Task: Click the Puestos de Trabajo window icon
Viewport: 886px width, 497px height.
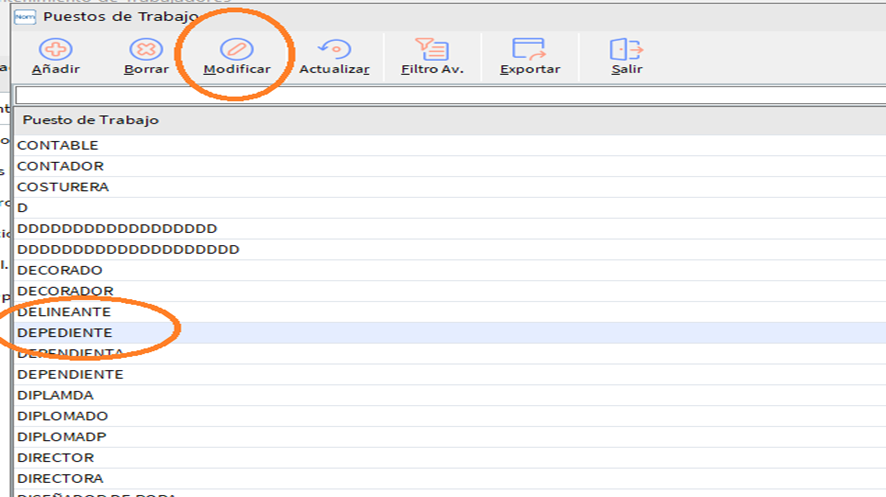Action: 24,17
